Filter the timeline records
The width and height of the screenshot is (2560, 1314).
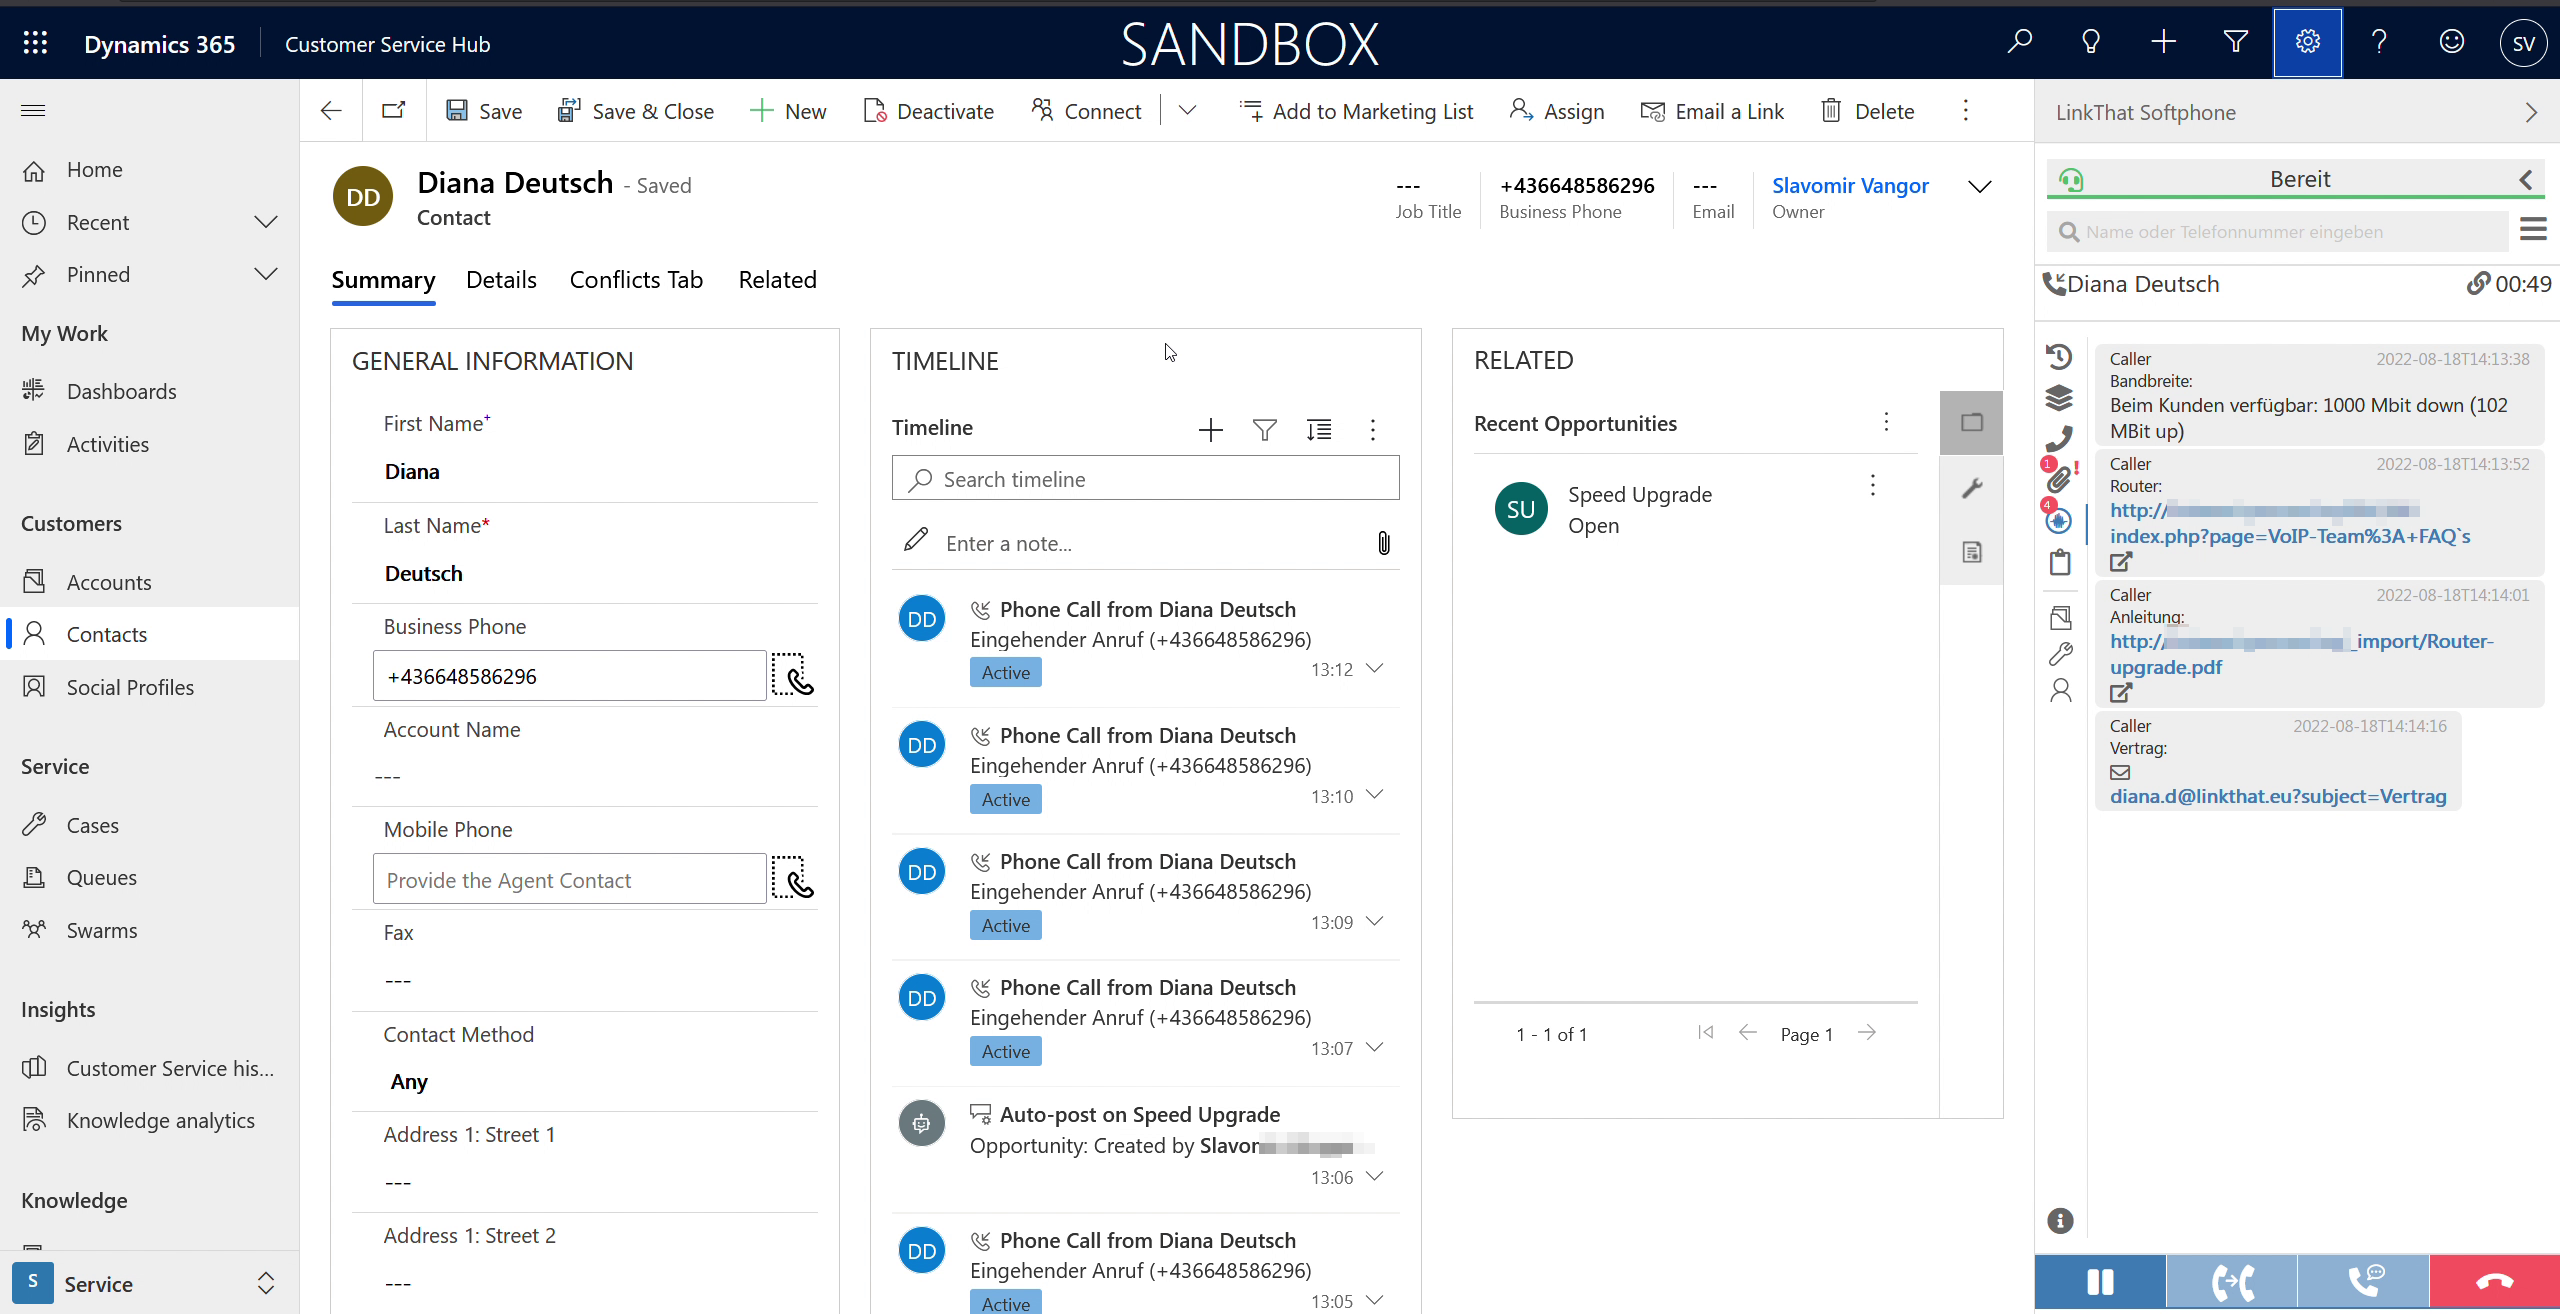coord(1264,430)
